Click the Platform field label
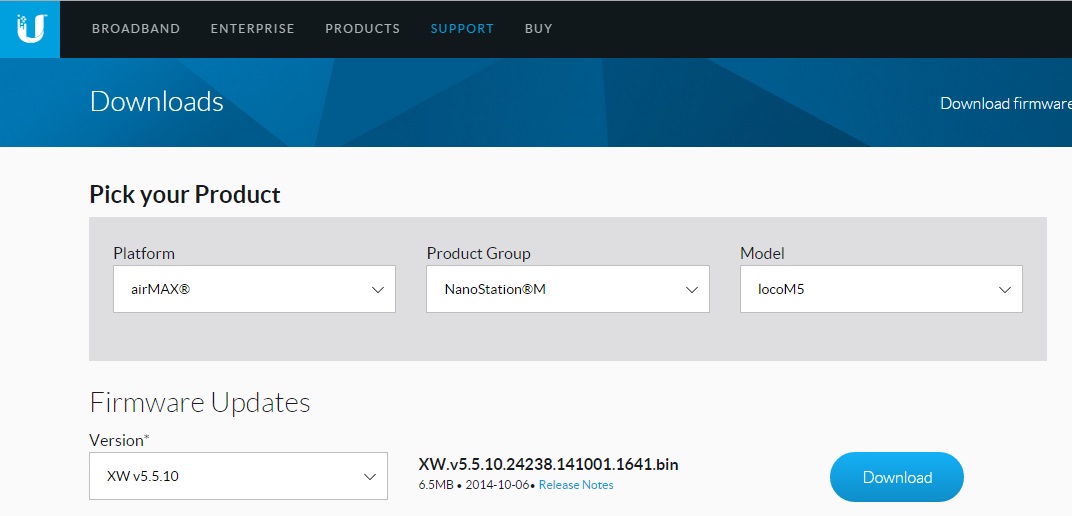The width and height of the screenshot is (1072, 516). tap(144, 253)
